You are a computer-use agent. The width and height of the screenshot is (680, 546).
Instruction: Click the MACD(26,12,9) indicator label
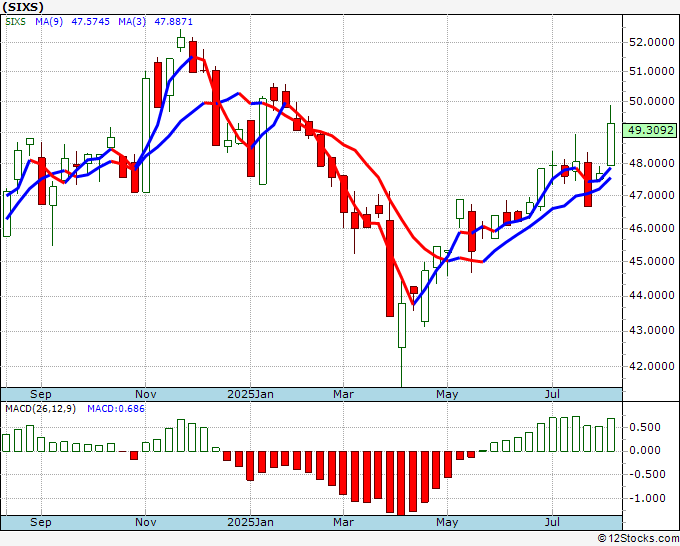click(x=40, y=409)
